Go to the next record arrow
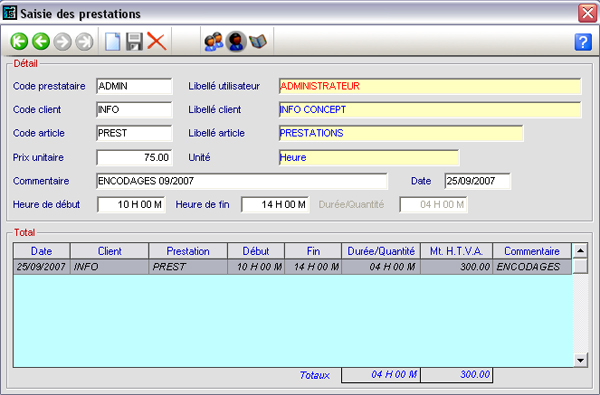Image resolution: width=600 pixels, height=395 pixels. 62,41
